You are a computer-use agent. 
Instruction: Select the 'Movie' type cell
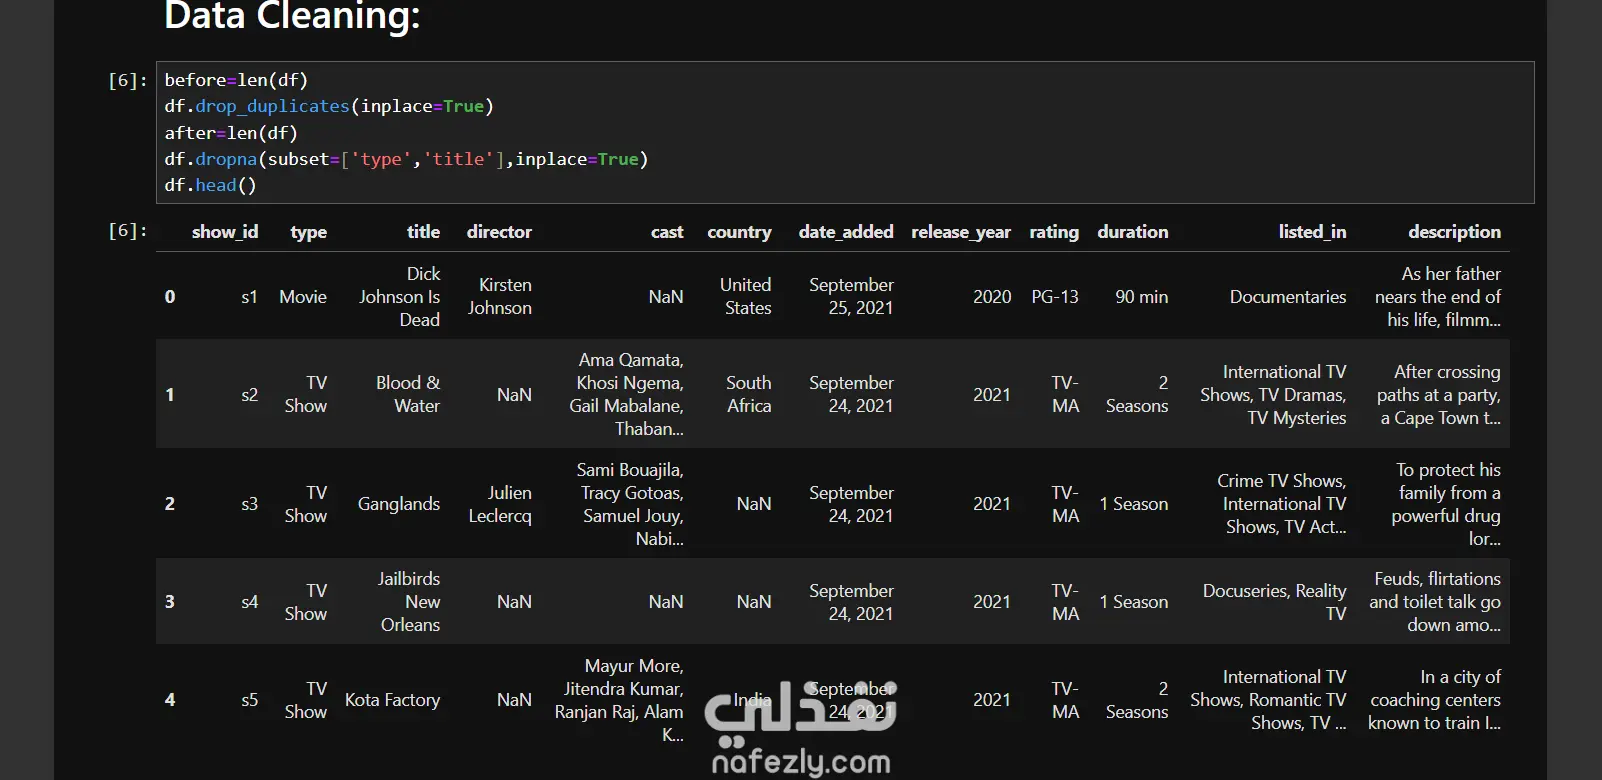pos(303,297)
